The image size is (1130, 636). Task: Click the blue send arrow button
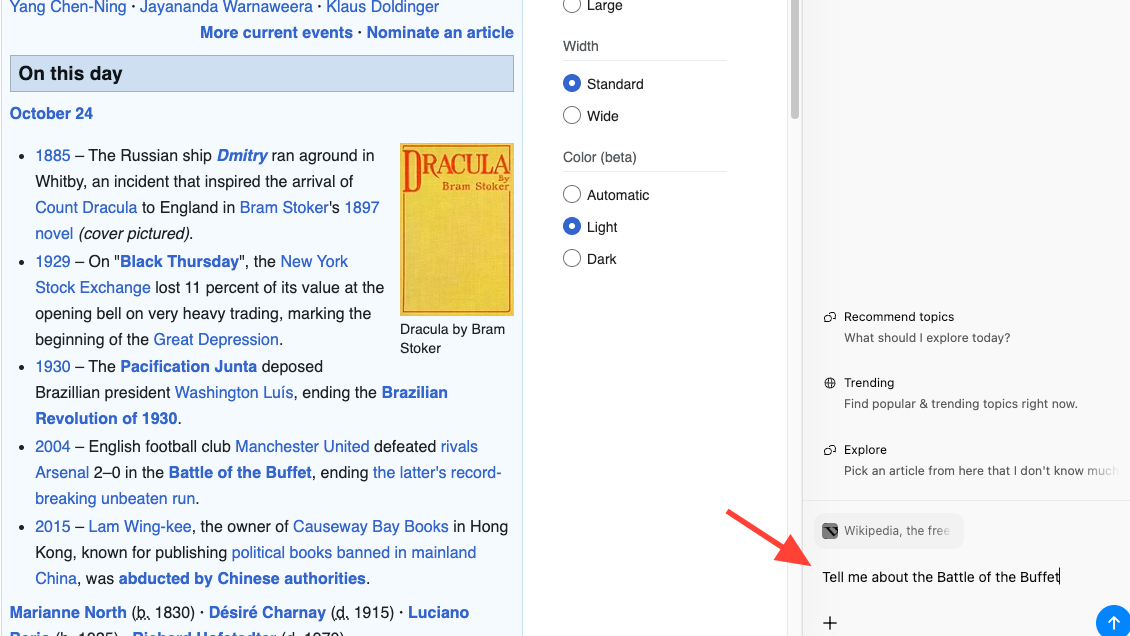click(x=1113, y=622)
